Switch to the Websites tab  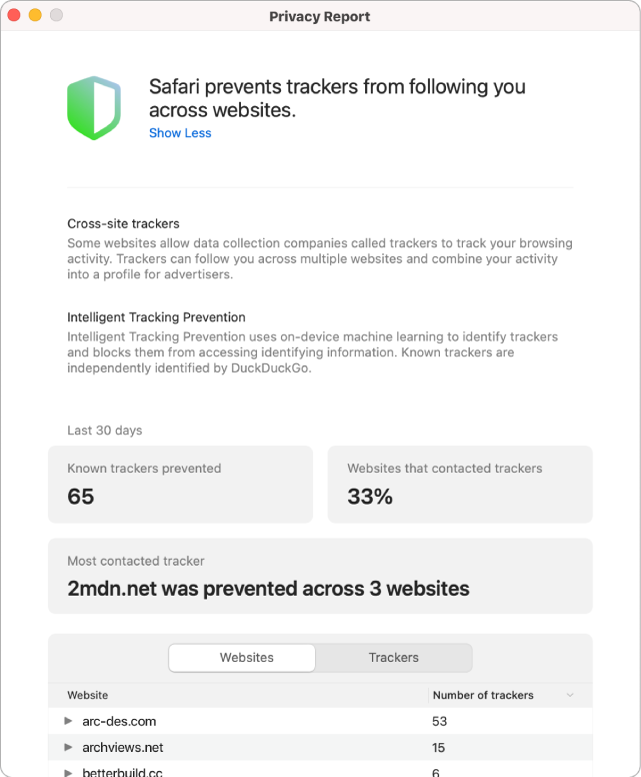click(246, 658)
